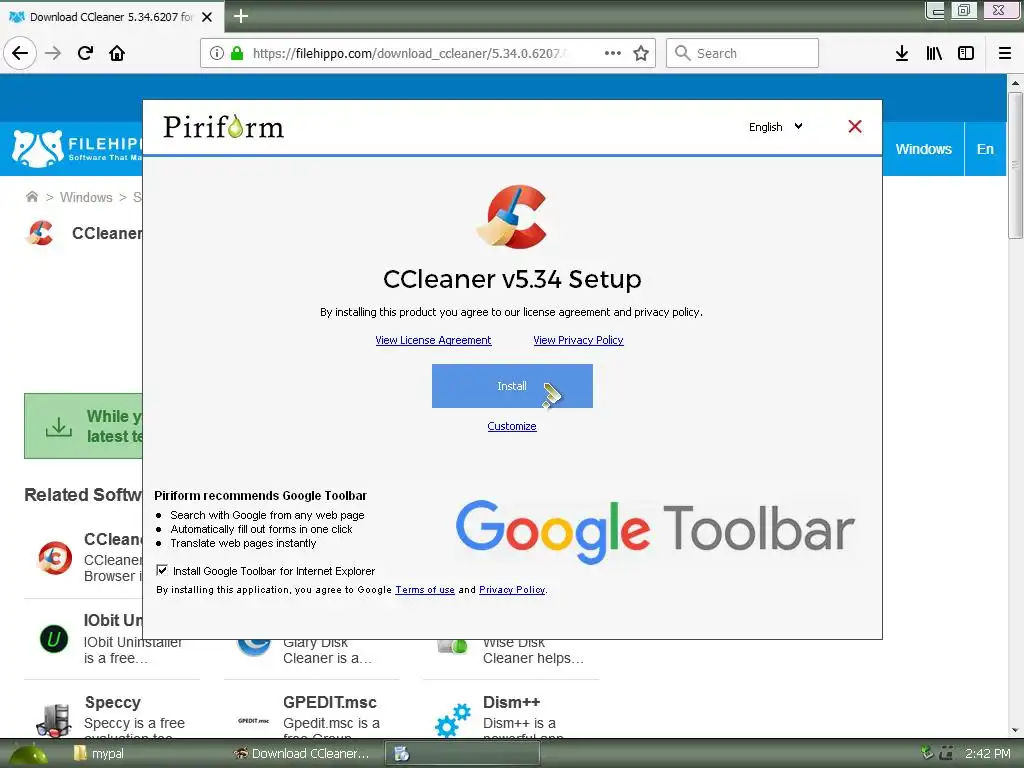
Task: Click the scrollbar down arrow
Action: 1015,730
